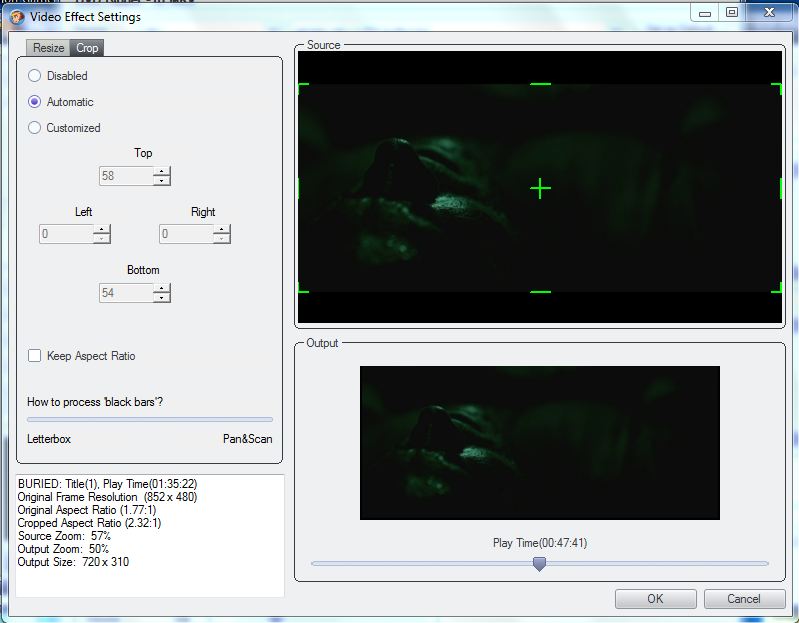Image resolution: width=799 pixels, height=623 pixels.
Task: Click the 'Source Zoom: 57%' line
Action: 64,536
